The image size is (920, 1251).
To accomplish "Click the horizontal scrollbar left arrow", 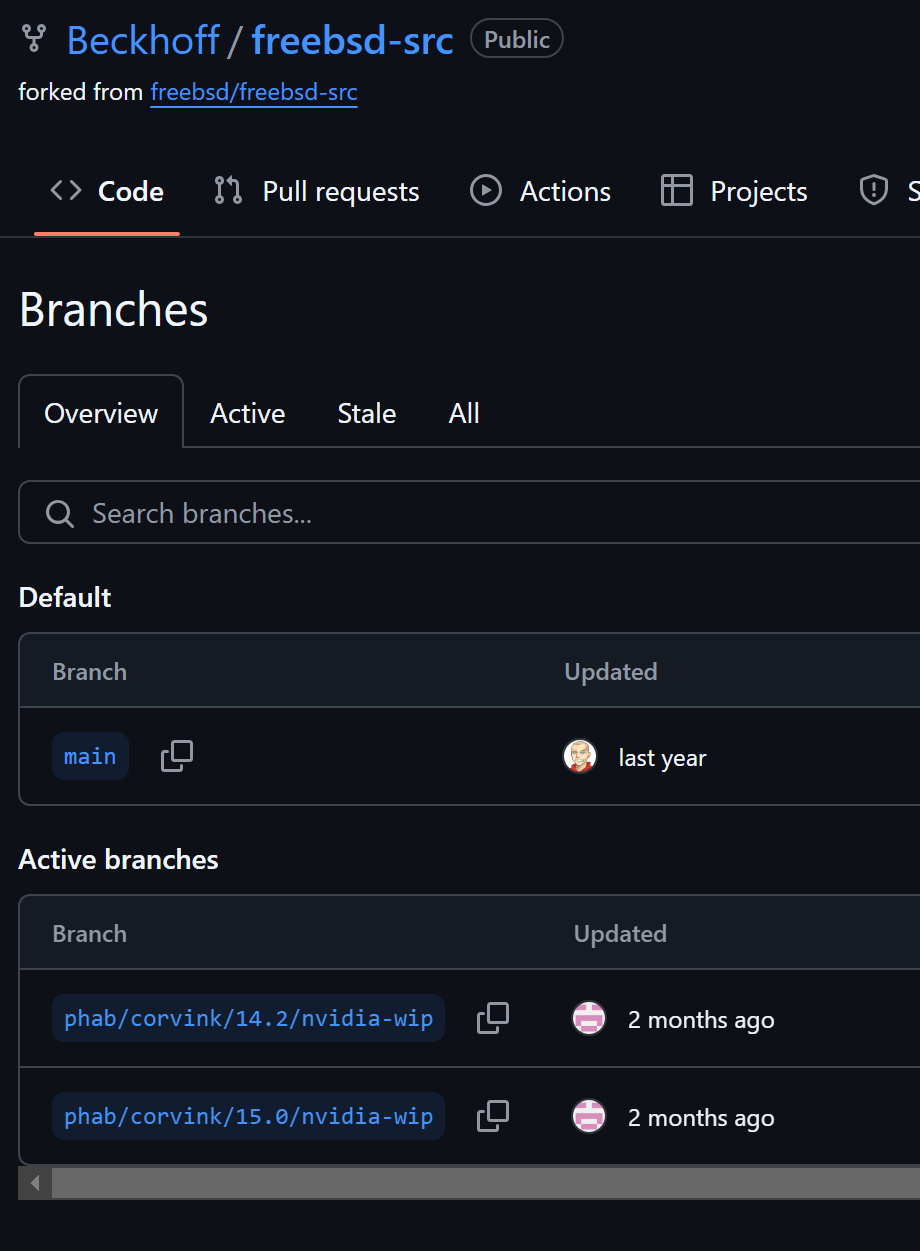I will [x=35, y=1184].
